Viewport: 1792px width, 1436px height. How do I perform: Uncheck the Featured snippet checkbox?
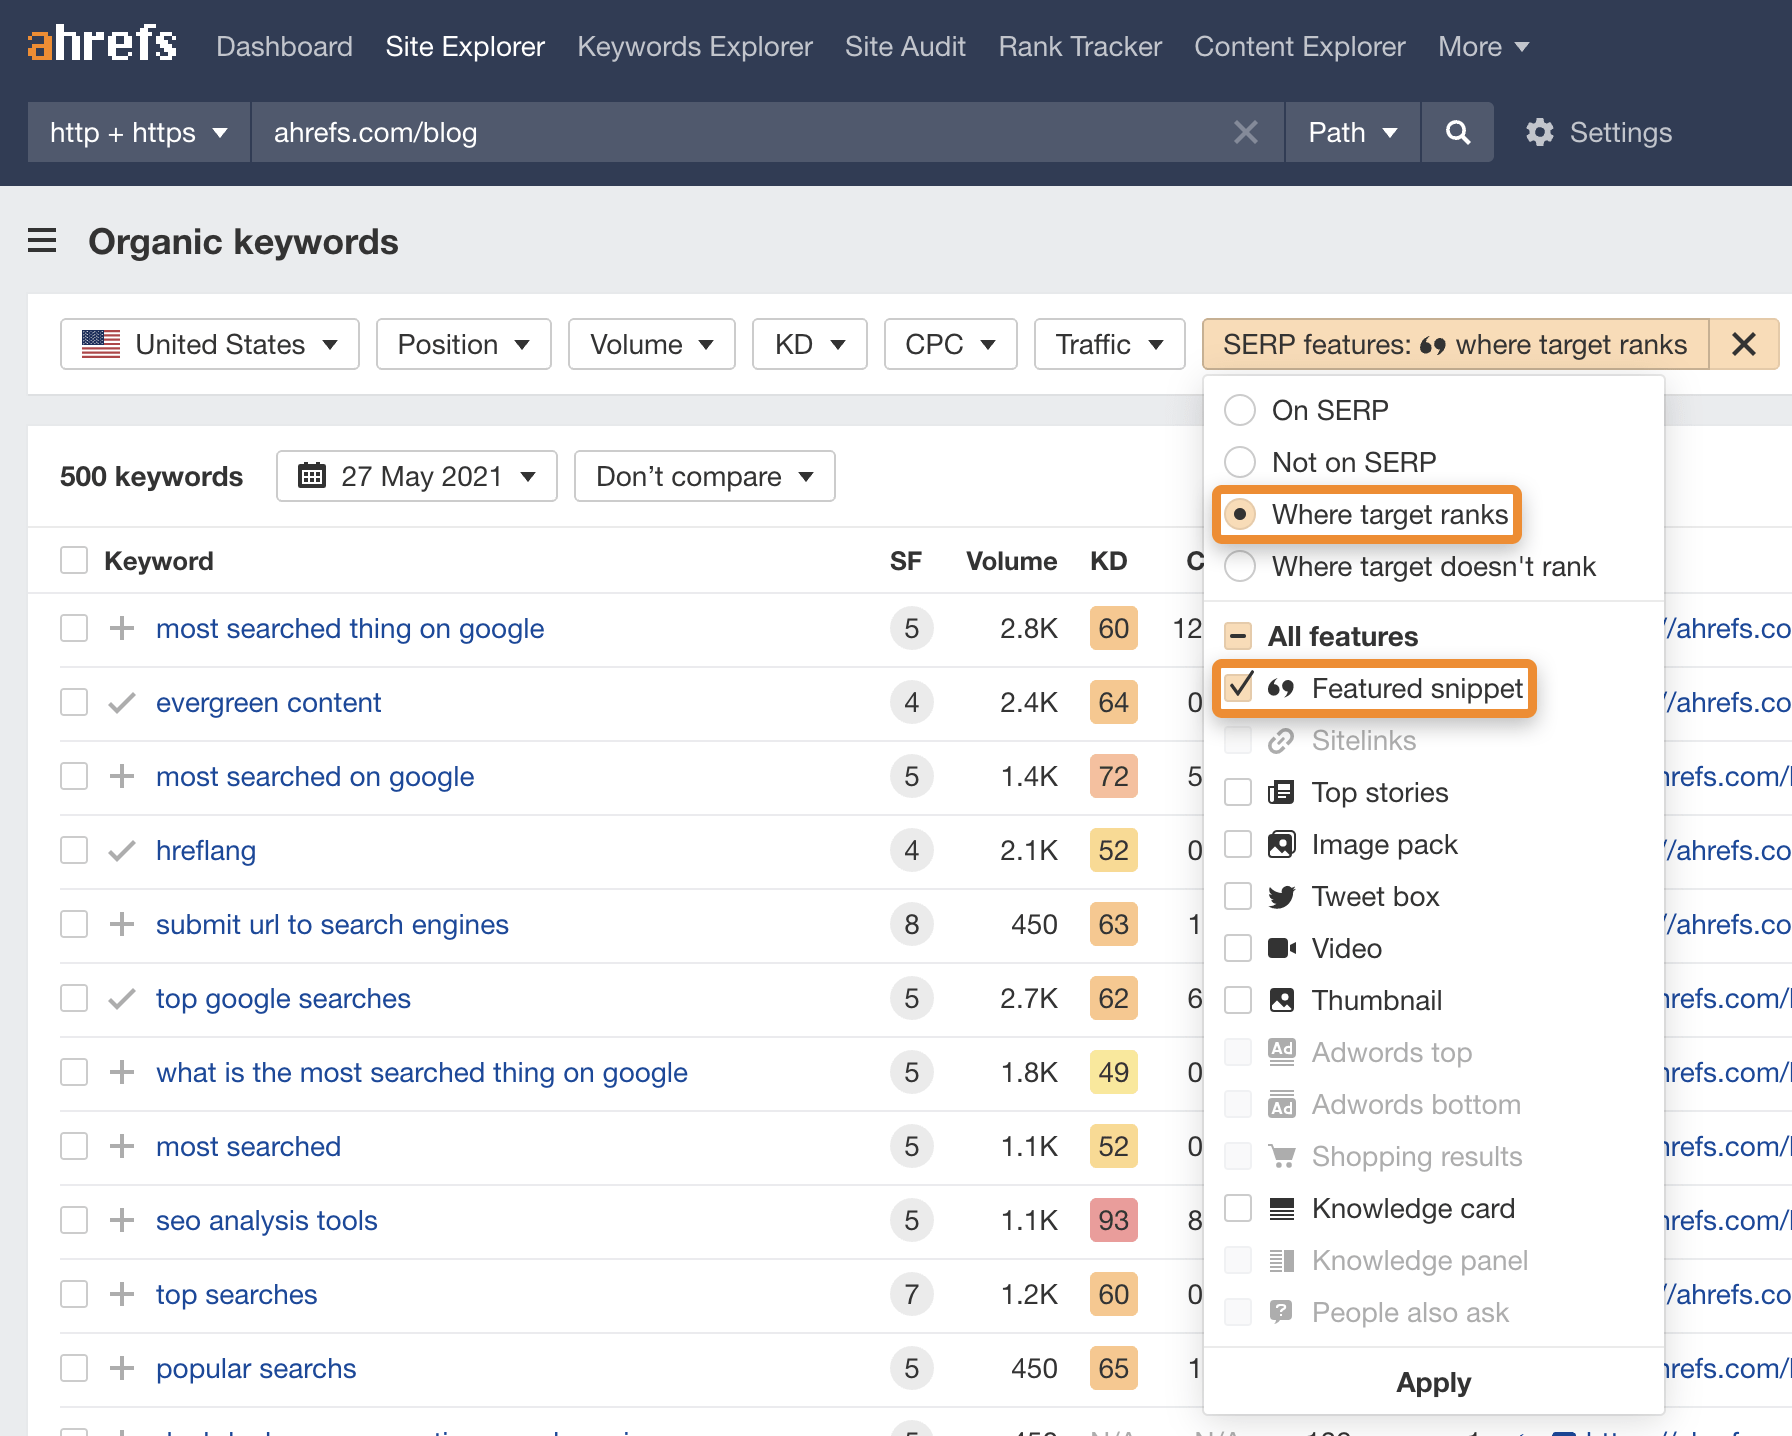1240,688
